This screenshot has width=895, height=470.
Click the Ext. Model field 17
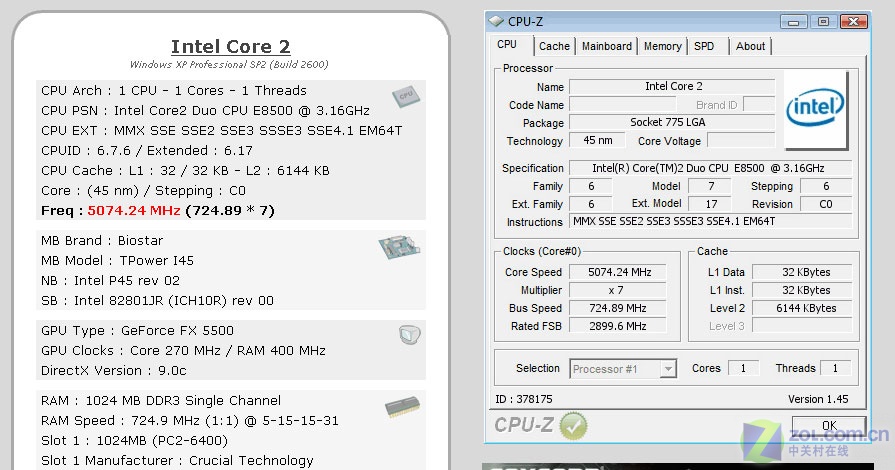tap(709, 204)
